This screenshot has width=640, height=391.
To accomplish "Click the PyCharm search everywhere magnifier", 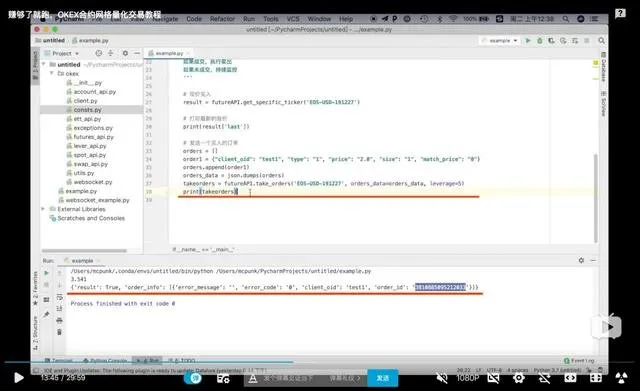I will click(x=601, y=40).
